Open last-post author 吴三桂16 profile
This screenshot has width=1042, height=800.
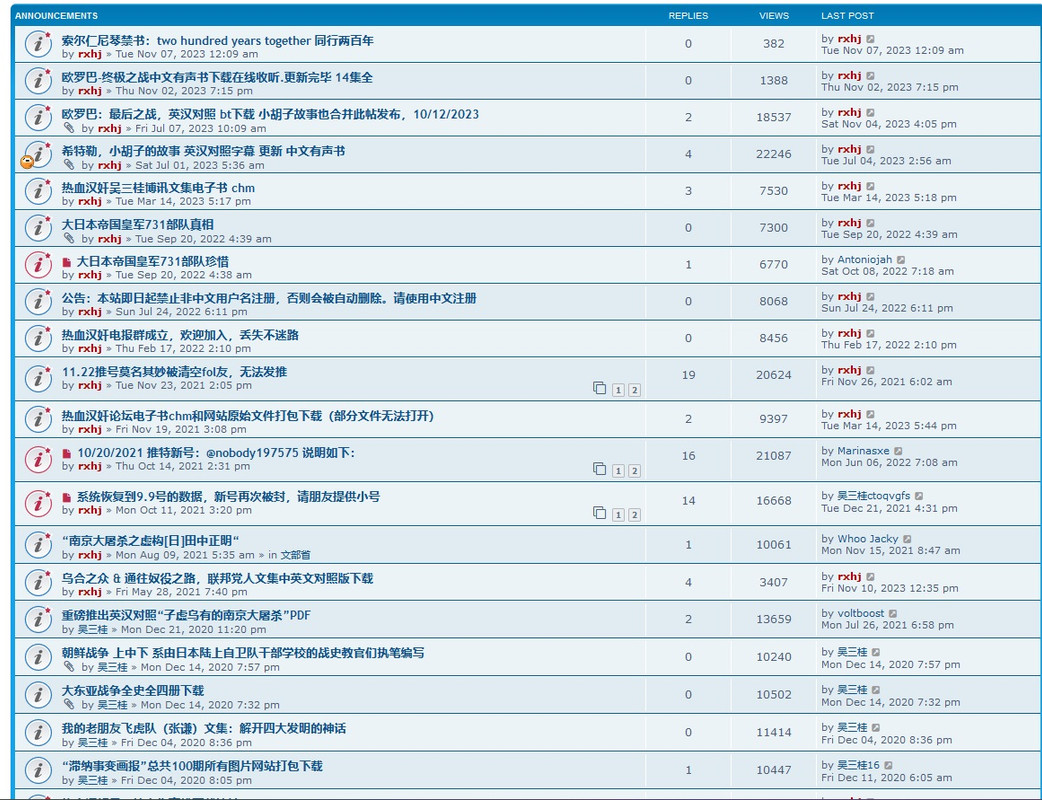point(859,765)
